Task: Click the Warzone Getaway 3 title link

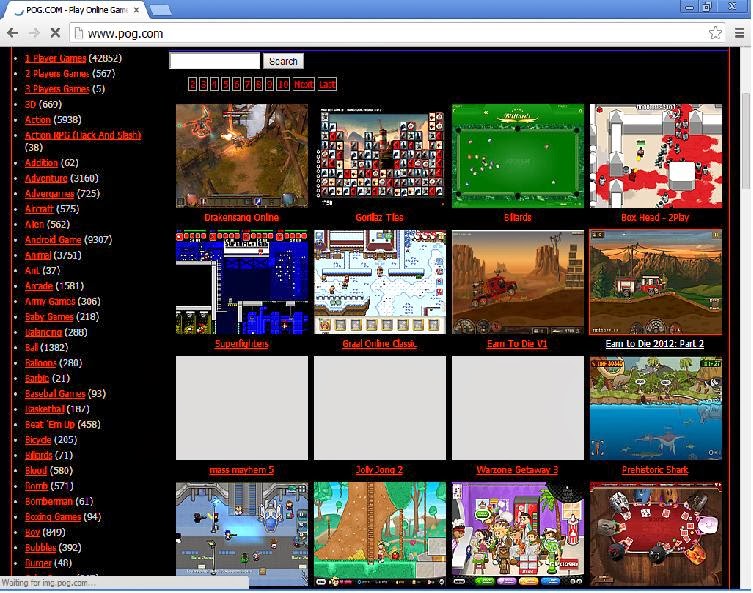Action: [x=517, y=470]
